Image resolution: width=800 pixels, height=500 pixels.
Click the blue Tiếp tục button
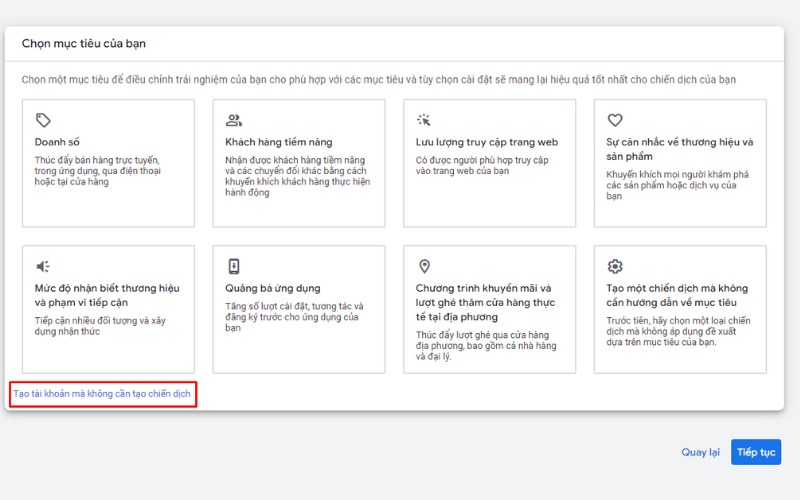pos(756,452)
